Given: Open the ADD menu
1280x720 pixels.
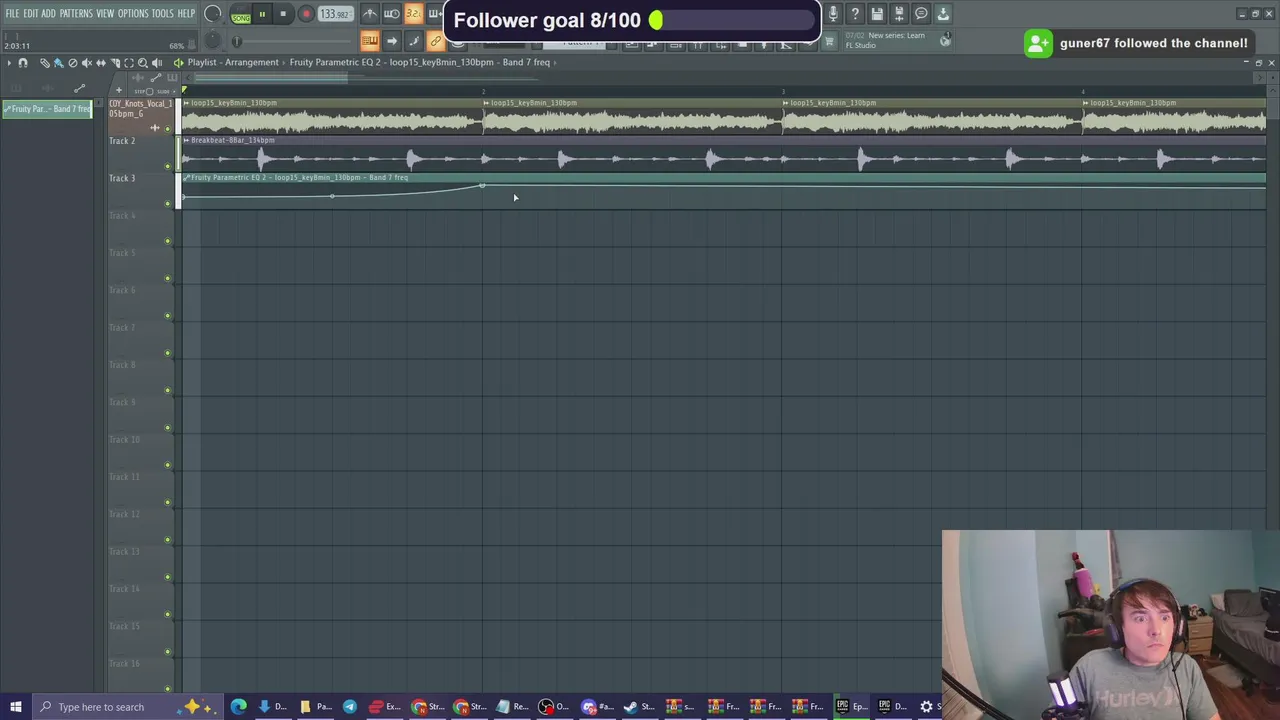Looking at the screenshot, I should click(x=48, y=14).
